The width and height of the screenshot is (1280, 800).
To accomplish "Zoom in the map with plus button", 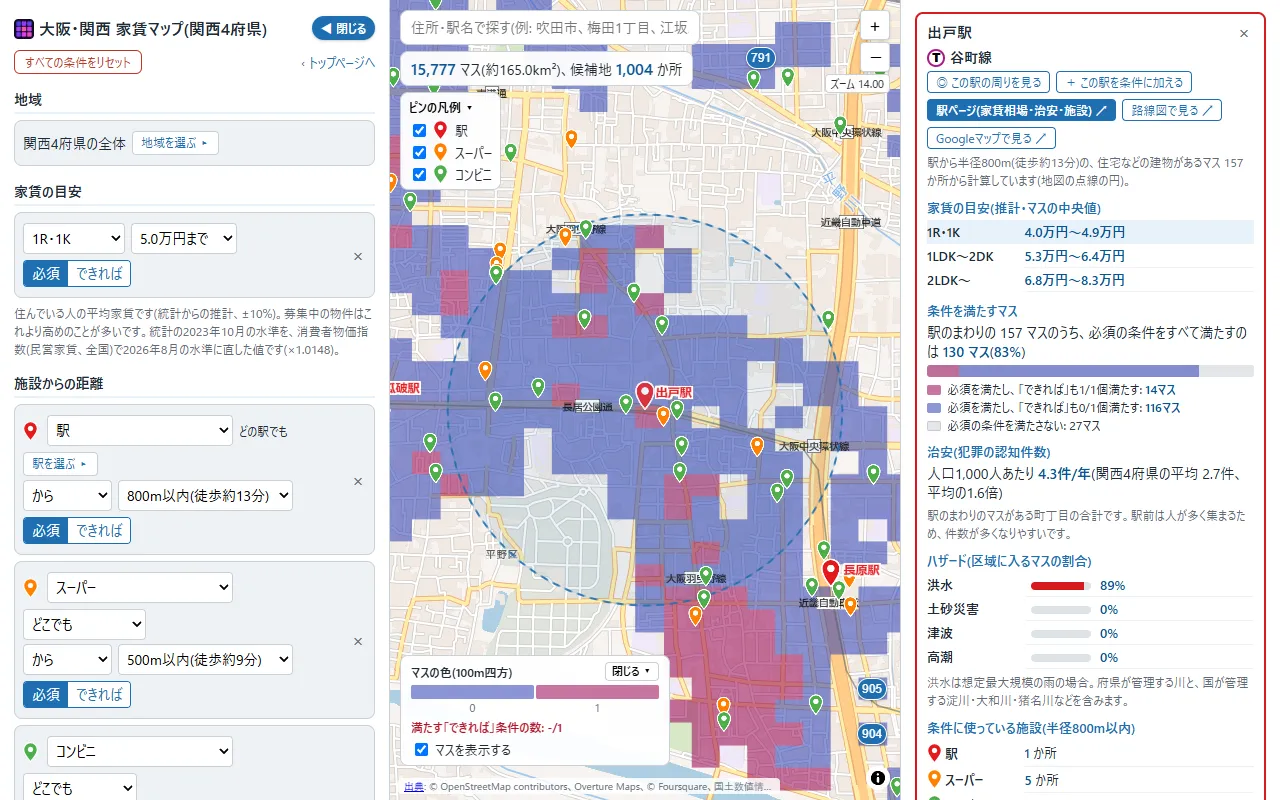I will (875, 27).
